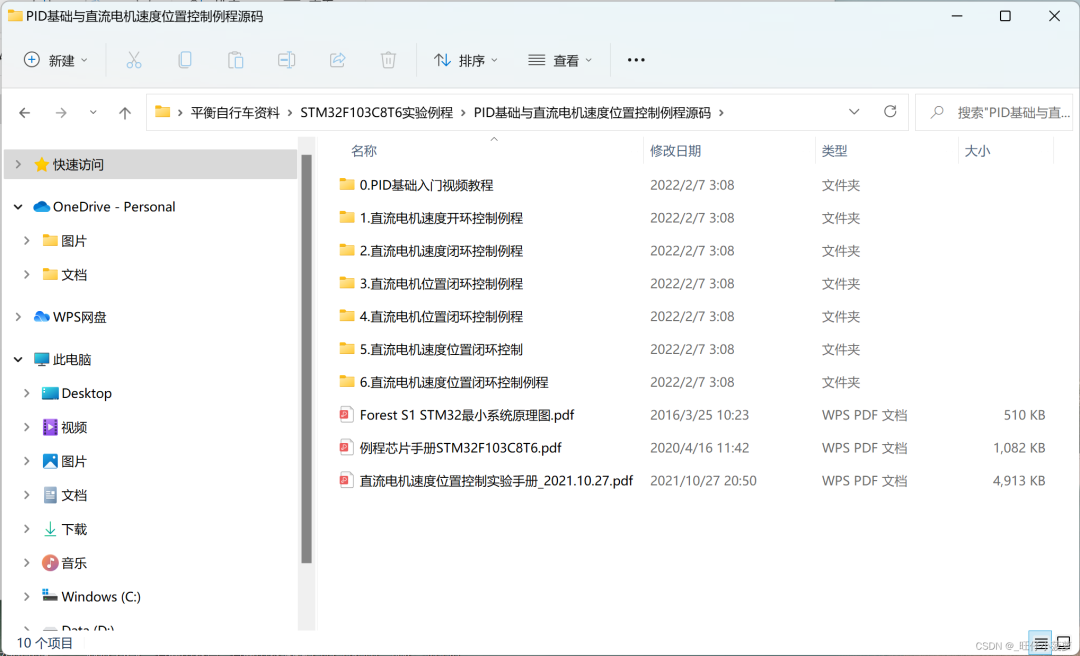Expand the Desktop item in the sidebar
1080x656 pixels.
click(26, 393)
